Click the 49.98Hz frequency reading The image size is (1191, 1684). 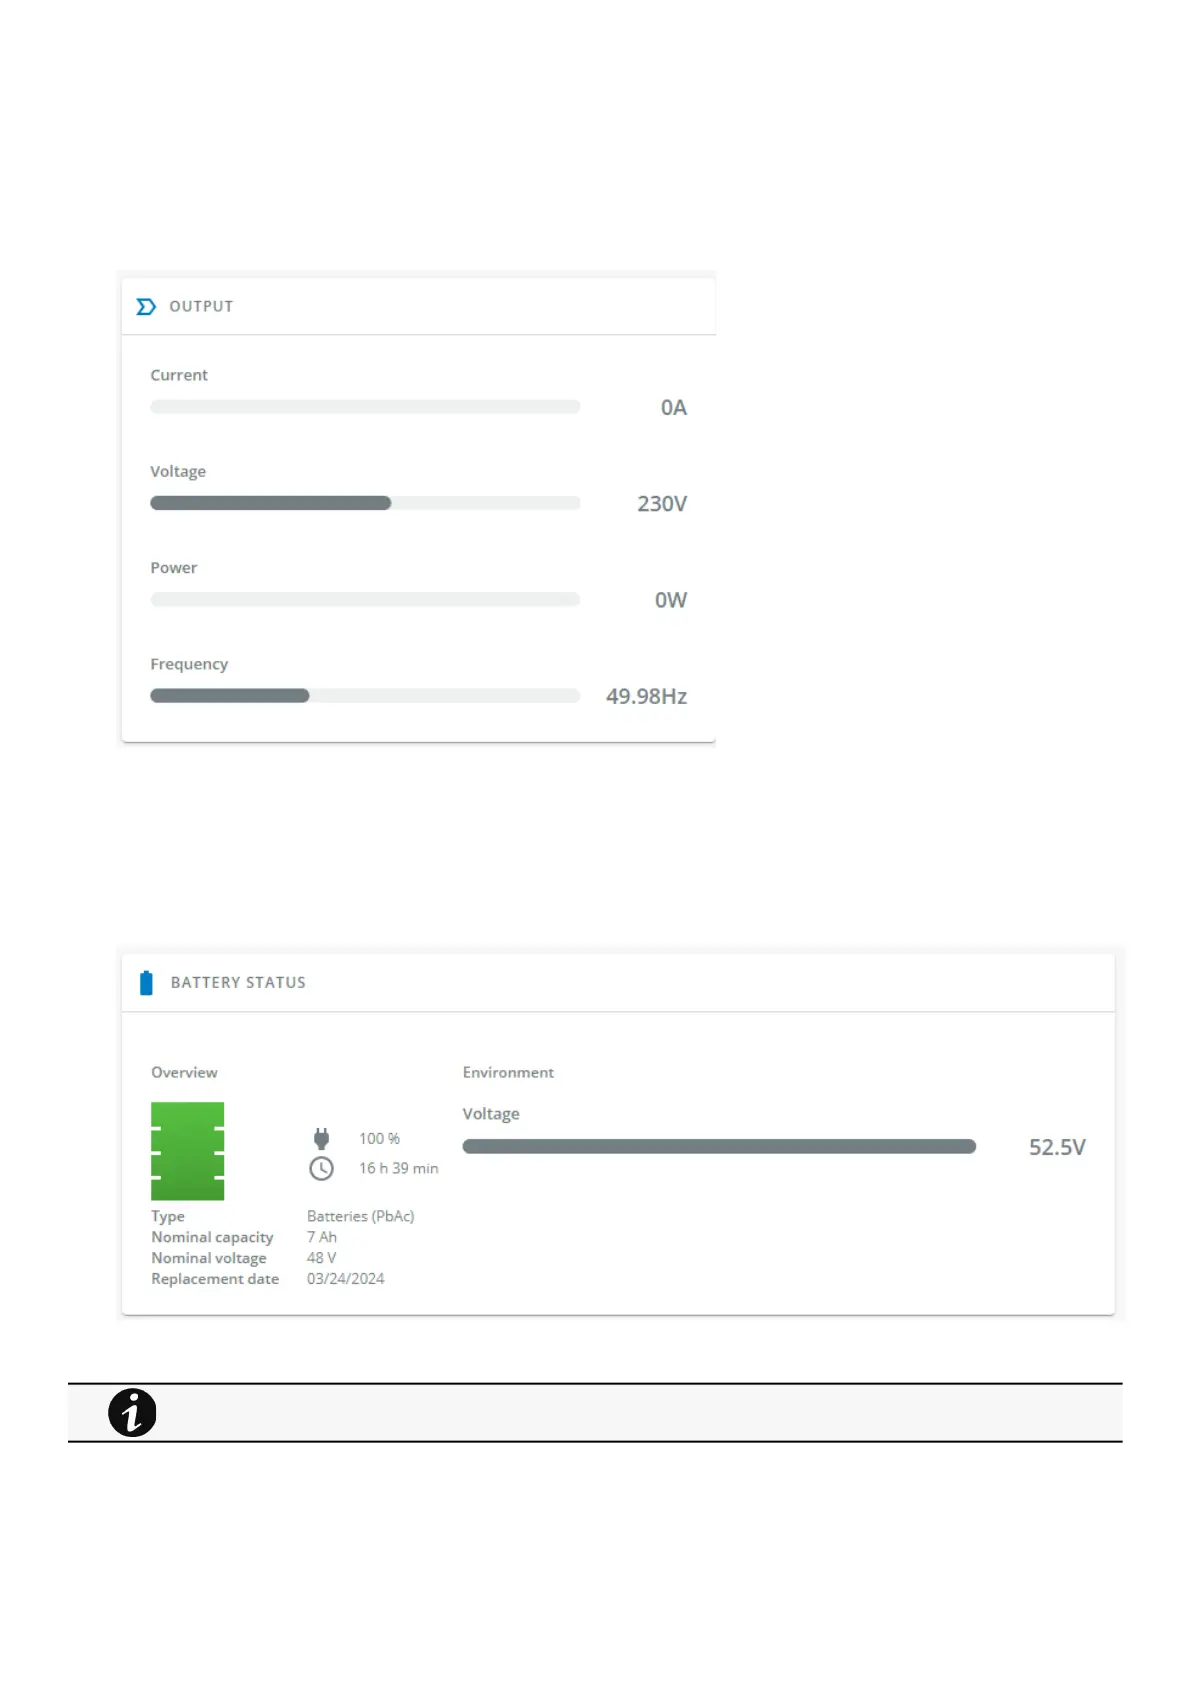646,697
